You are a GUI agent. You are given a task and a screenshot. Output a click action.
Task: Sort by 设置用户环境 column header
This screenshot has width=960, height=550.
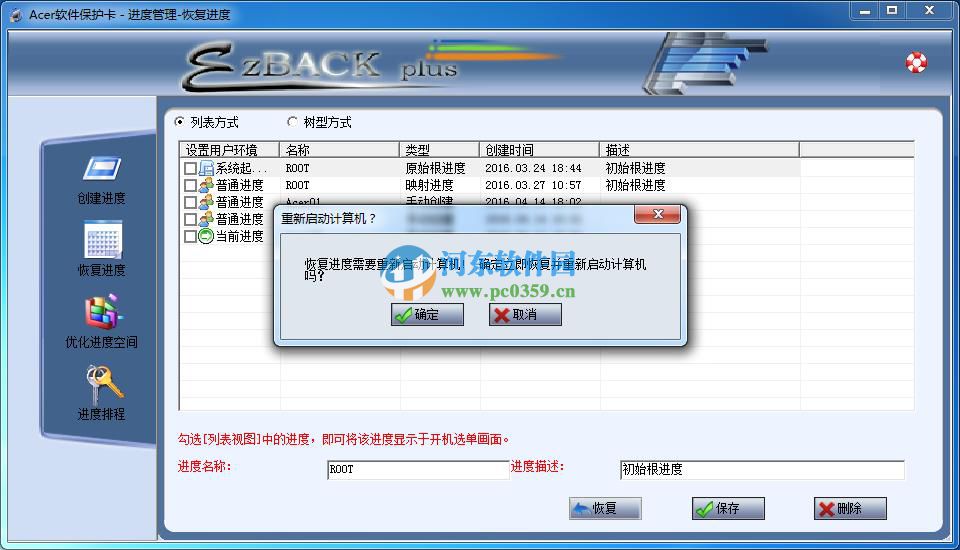(230, 150)
